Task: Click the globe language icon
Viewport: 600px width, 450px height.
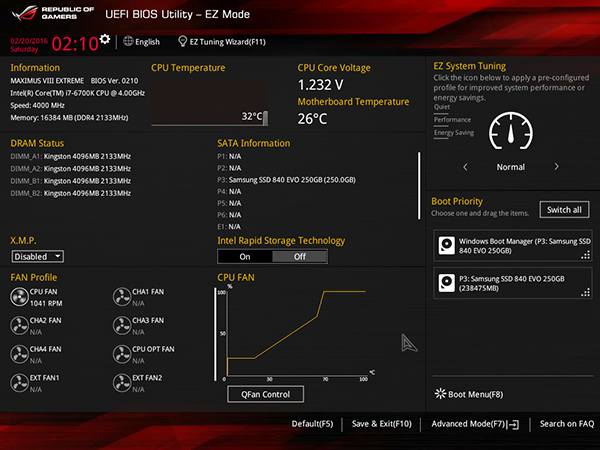Action: pyautogui.click(x=128, y=41)
